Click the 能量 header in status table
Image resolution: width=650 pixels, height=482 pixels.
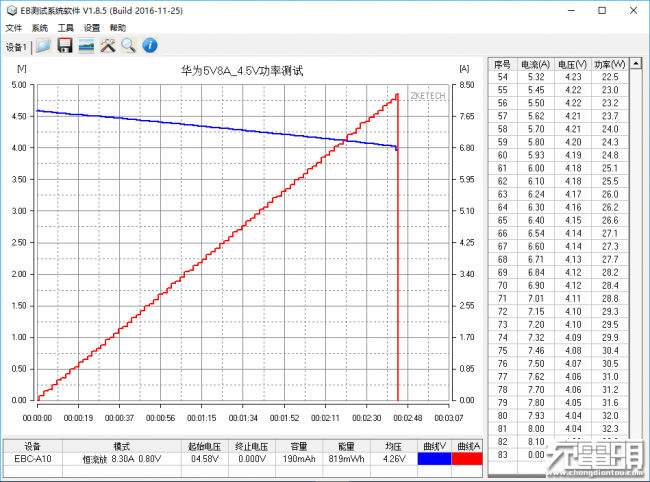point(346,446)
